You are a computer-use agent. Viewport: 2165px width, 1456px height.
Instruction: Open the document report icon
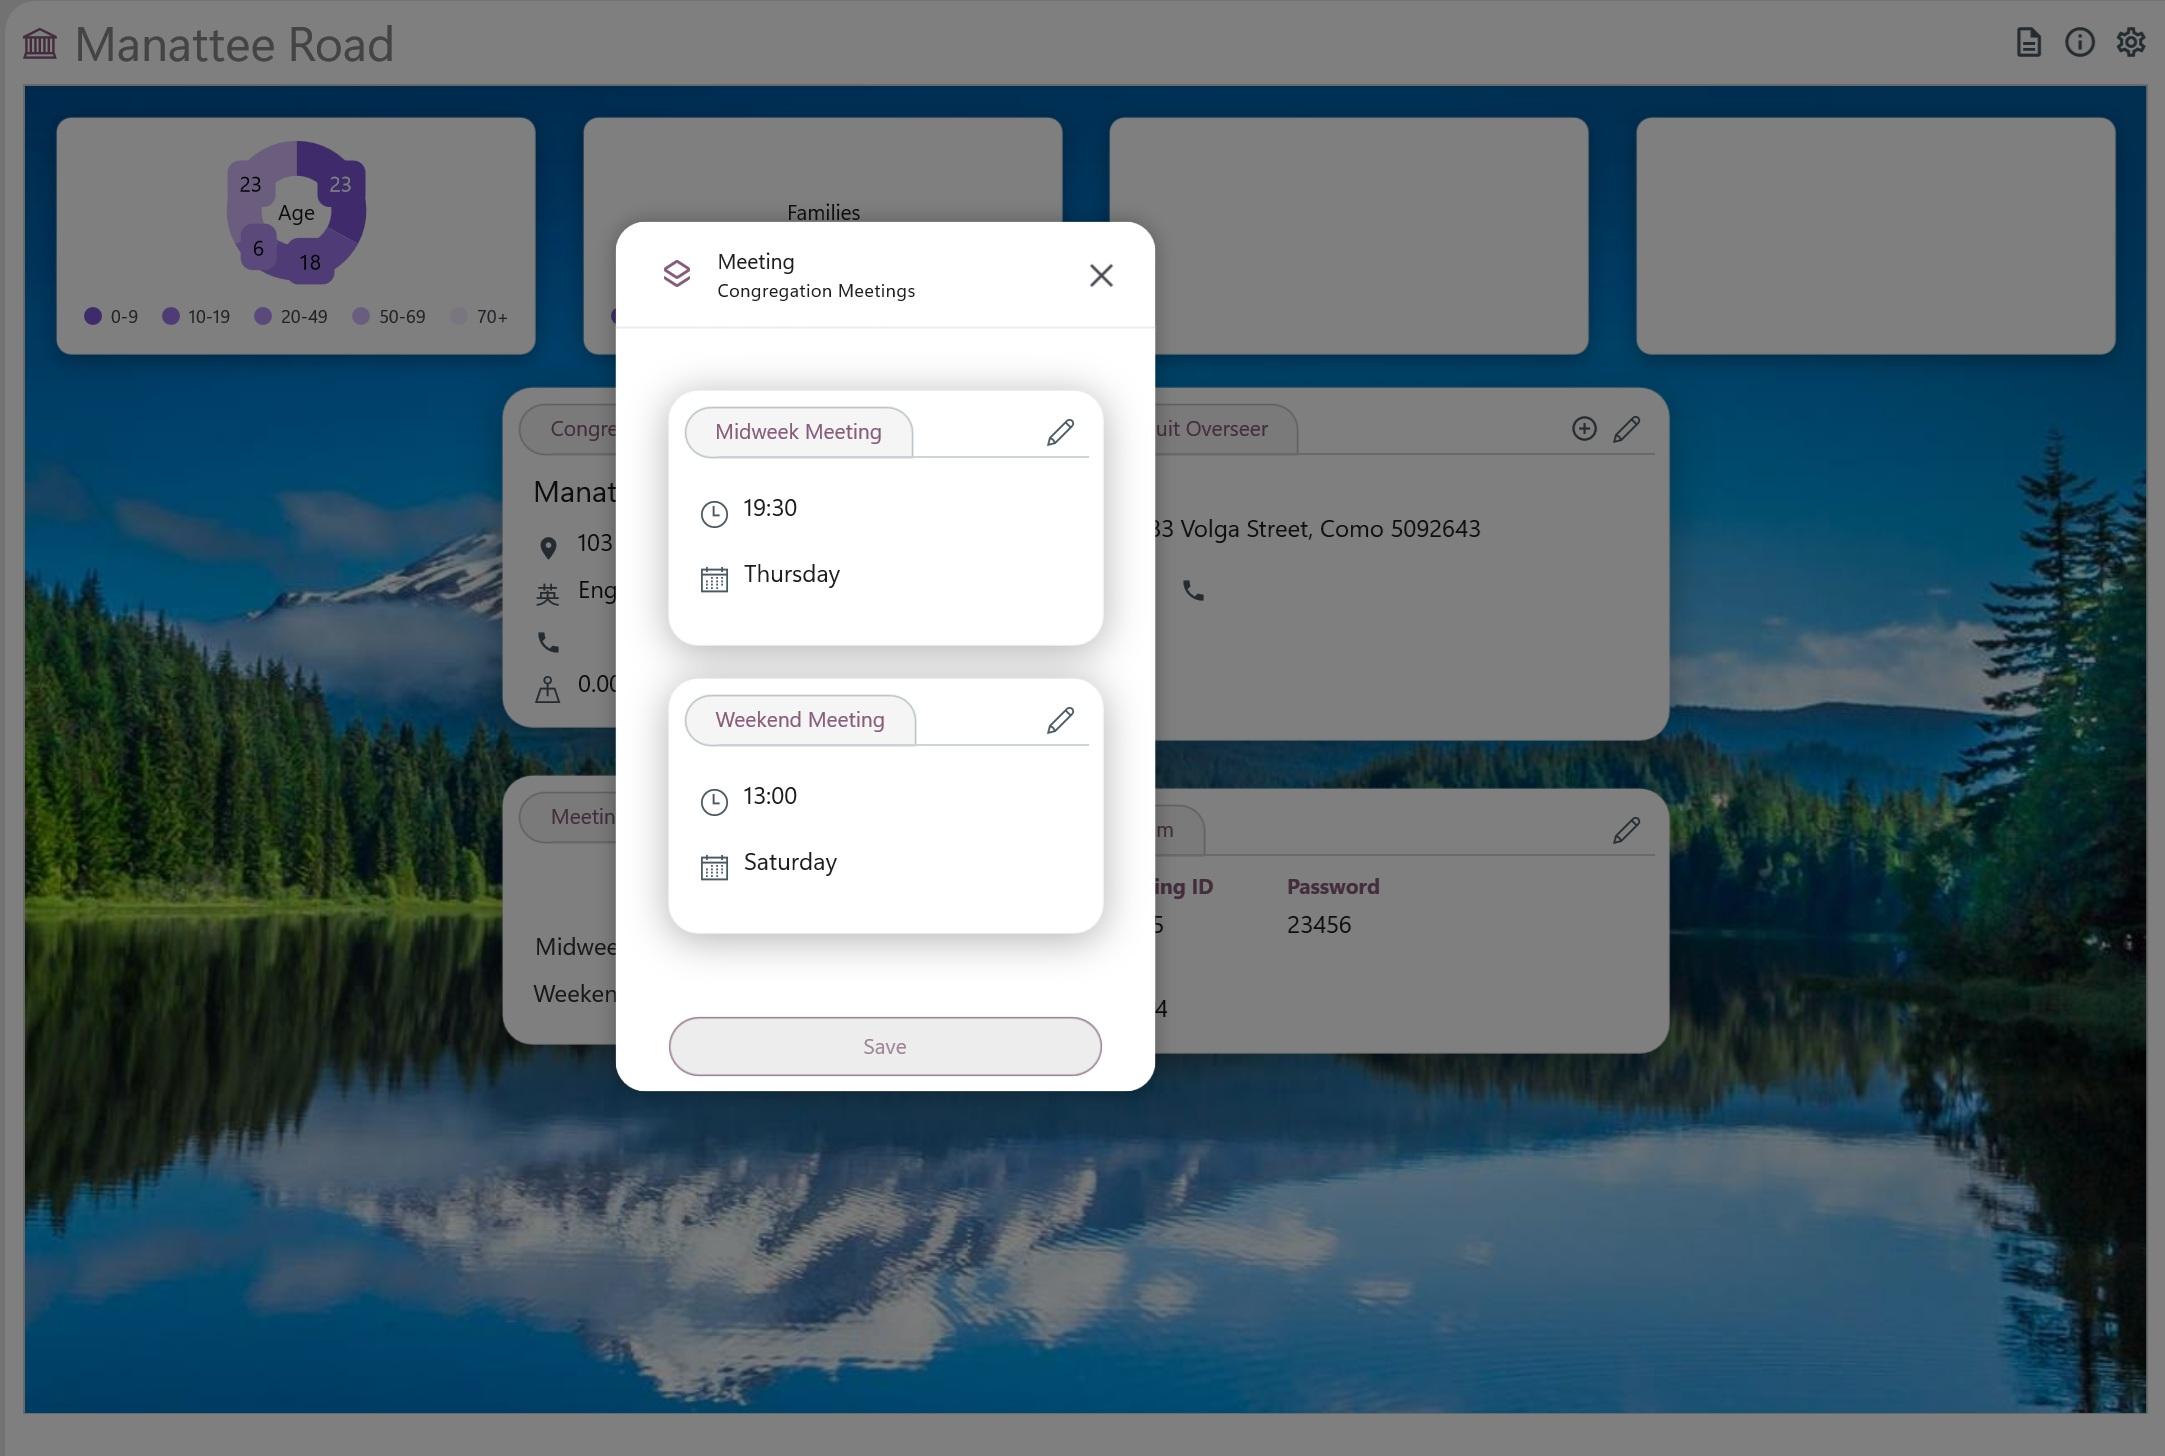[2028, 43]
